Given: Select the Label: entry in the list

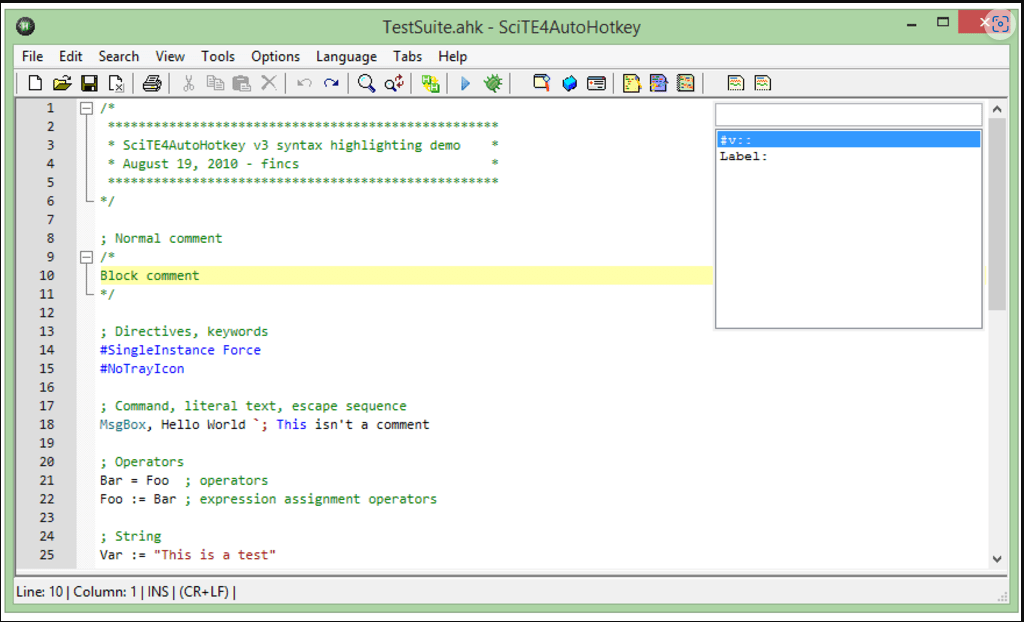Looking at the screenshot, I should point(848,156).
